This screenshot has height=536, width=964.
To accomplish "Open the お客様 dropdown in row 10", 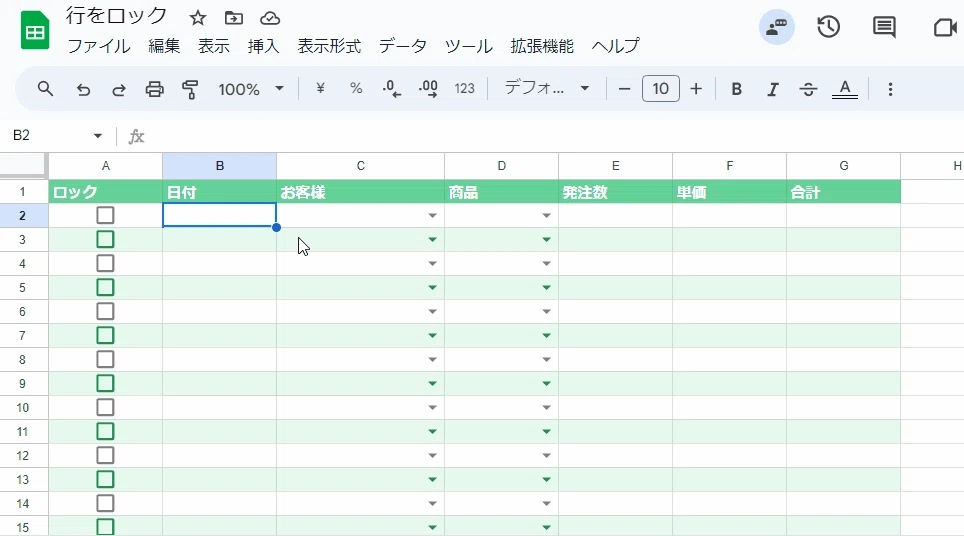I will click(432, 408).
